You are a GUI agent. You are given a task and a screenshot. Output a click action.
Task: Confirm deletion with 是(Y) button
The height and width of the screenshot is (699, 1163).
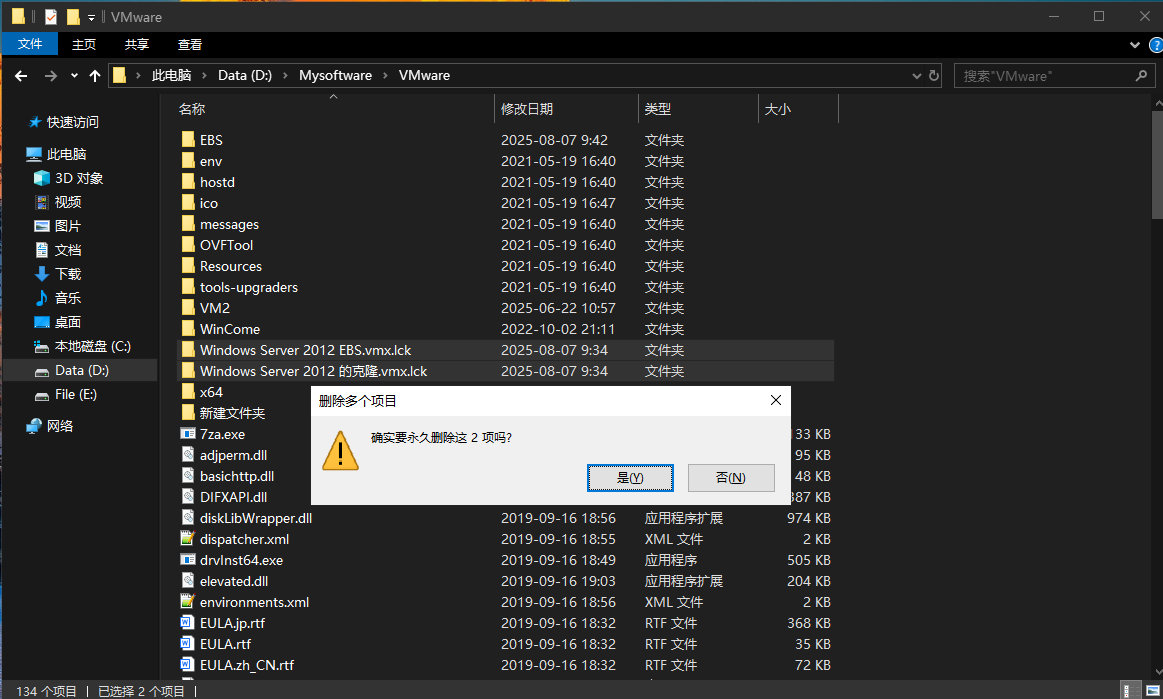[630, 478]
